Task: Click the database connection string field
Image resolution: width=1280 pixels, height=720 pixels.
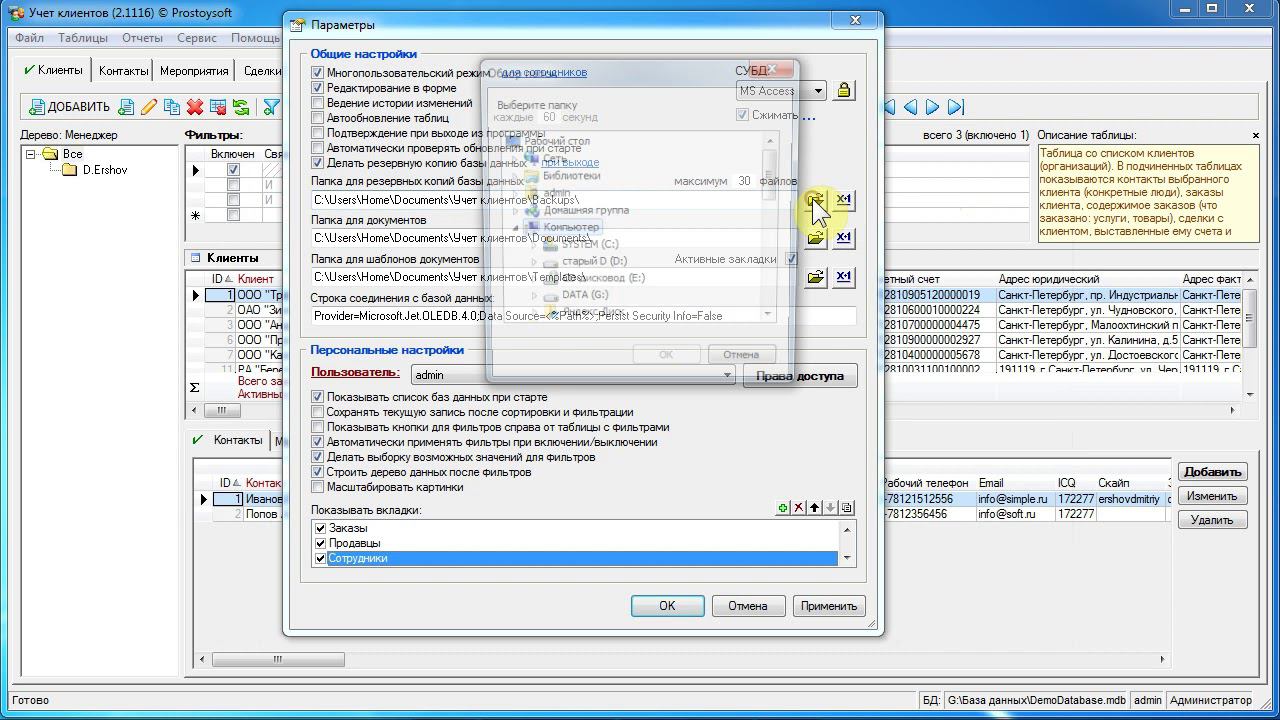Action: coord(584,316)
